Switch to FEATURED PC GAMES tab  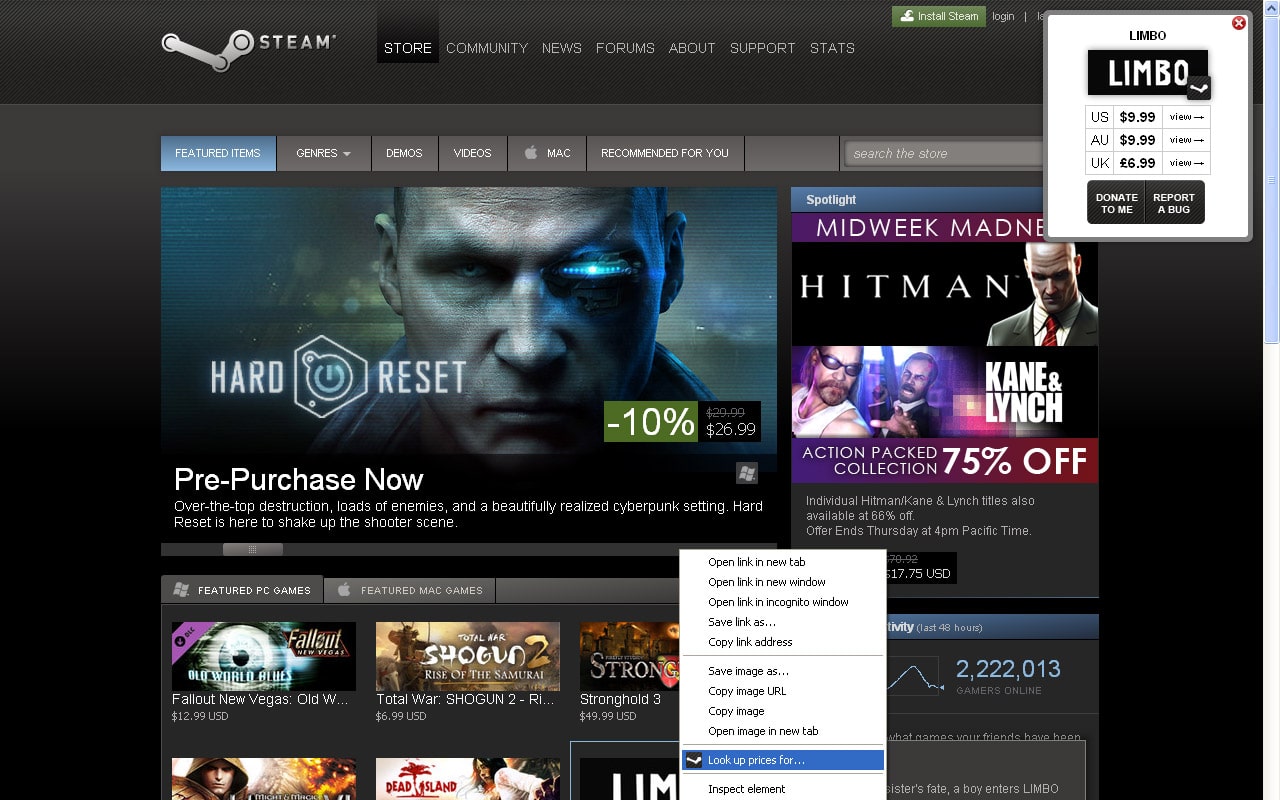tap(242, 590)
